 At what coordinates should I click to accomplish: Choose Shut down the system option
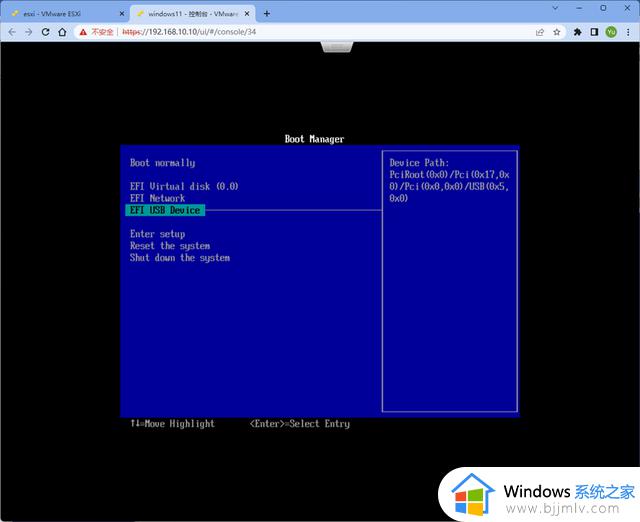point(180,258)
